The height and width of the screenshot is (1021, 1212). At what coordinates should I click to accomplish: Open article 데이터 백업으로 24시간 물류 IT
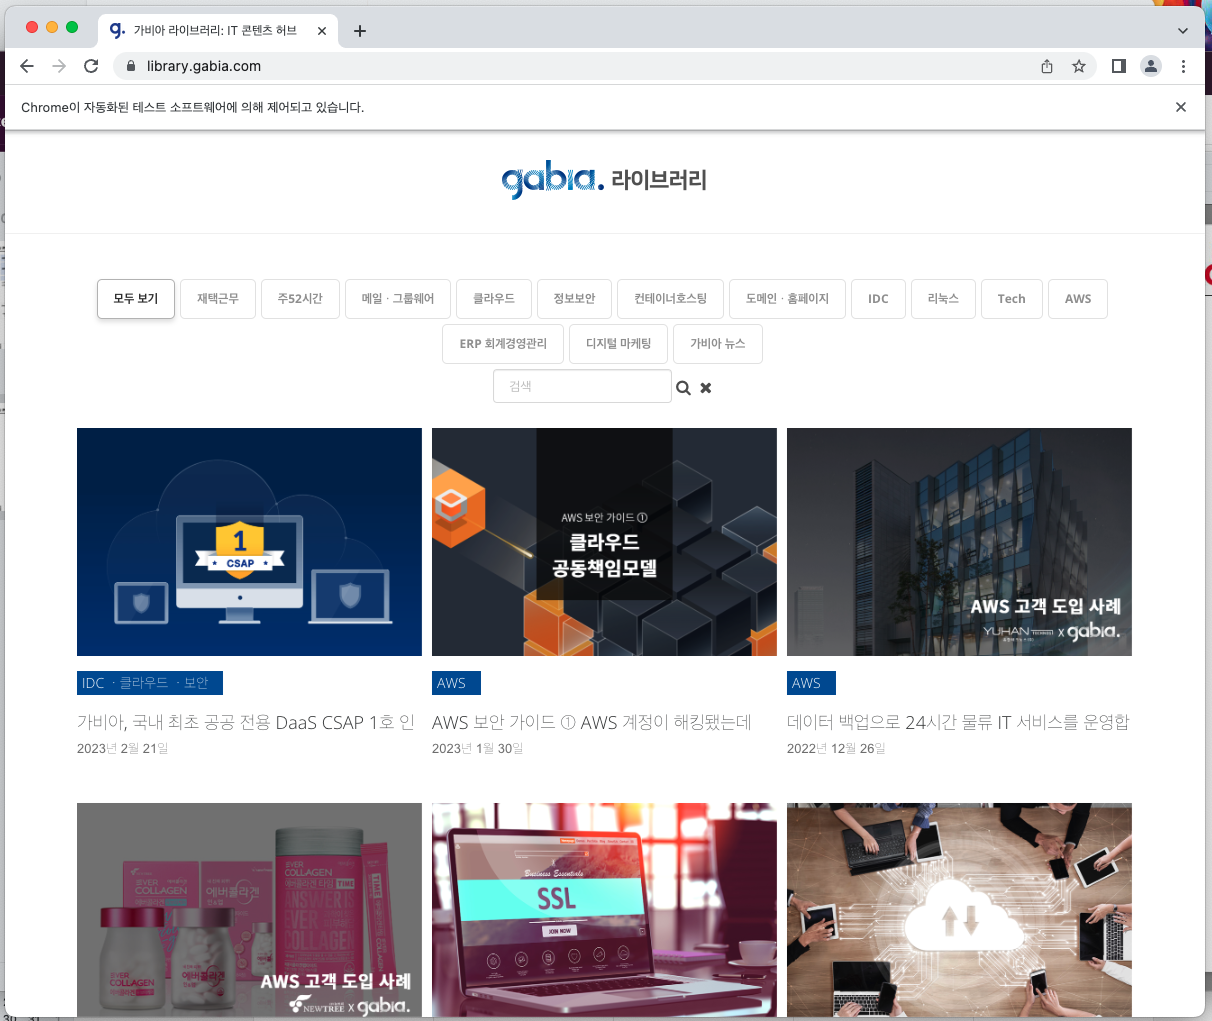[x=958, y=722]
